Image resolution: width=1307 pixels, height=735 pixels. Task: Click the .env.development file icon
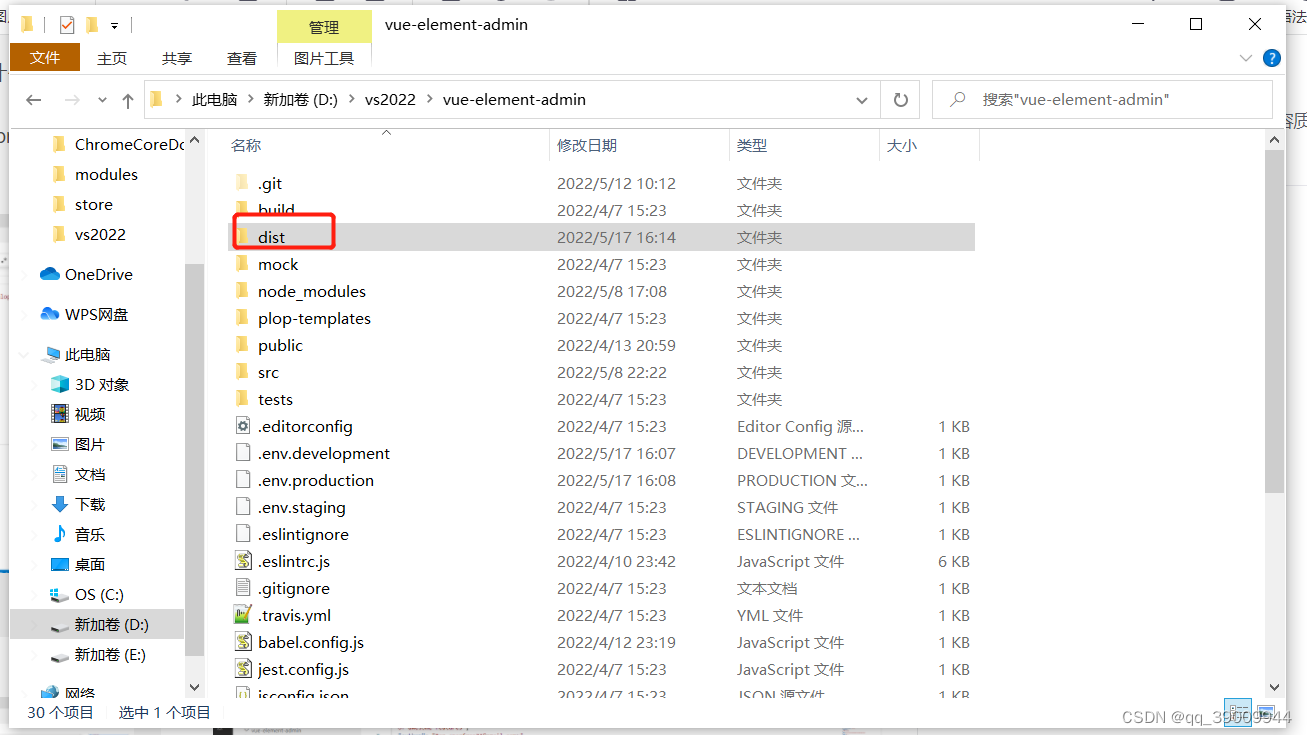[x=242, y=453]
